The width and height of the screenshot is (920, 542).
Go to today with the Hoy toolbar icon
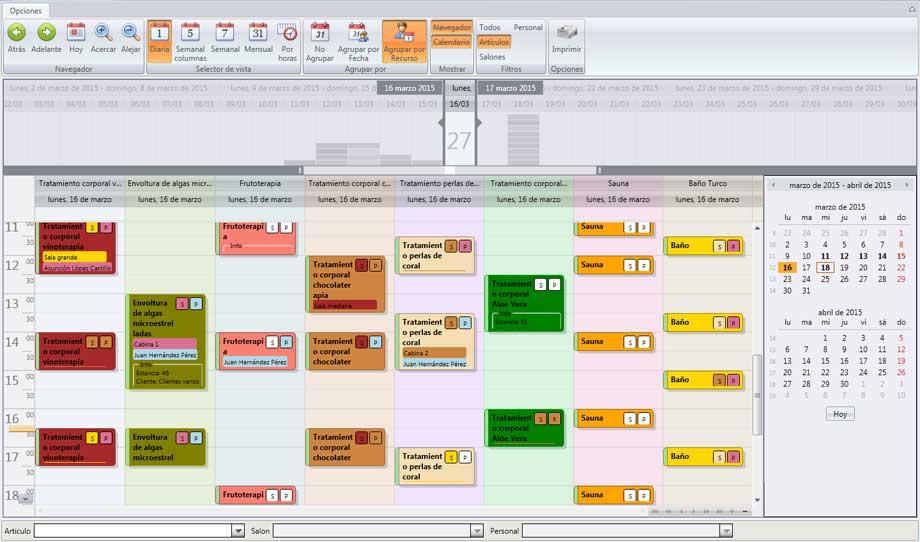point(76,33)
